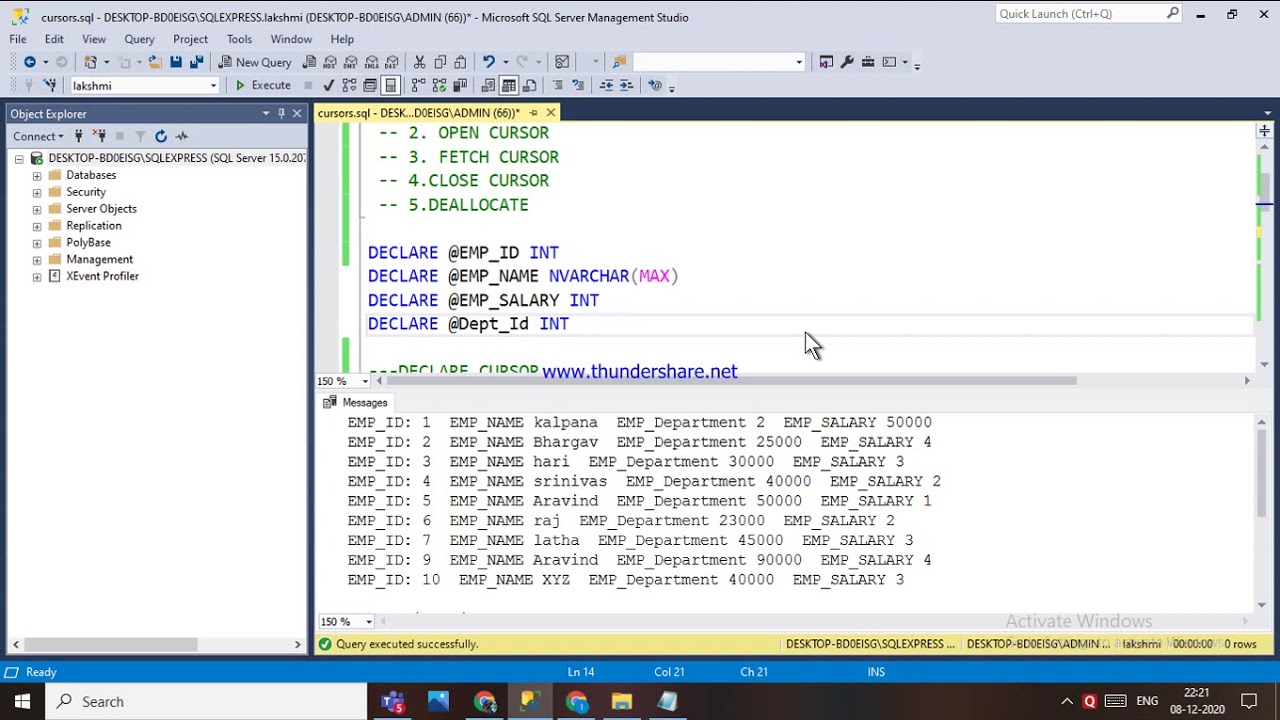Click the DAX query icon
This screenshot has width=1280, height=720.
(392, 62)
